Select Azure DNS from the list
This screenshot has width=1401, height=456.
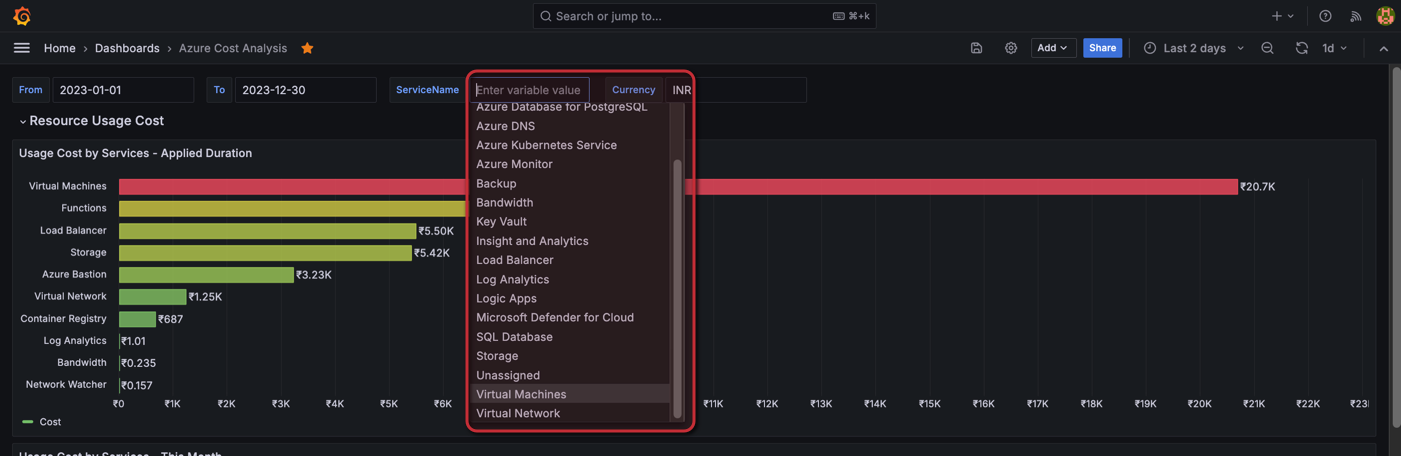[x=570, y=126]
